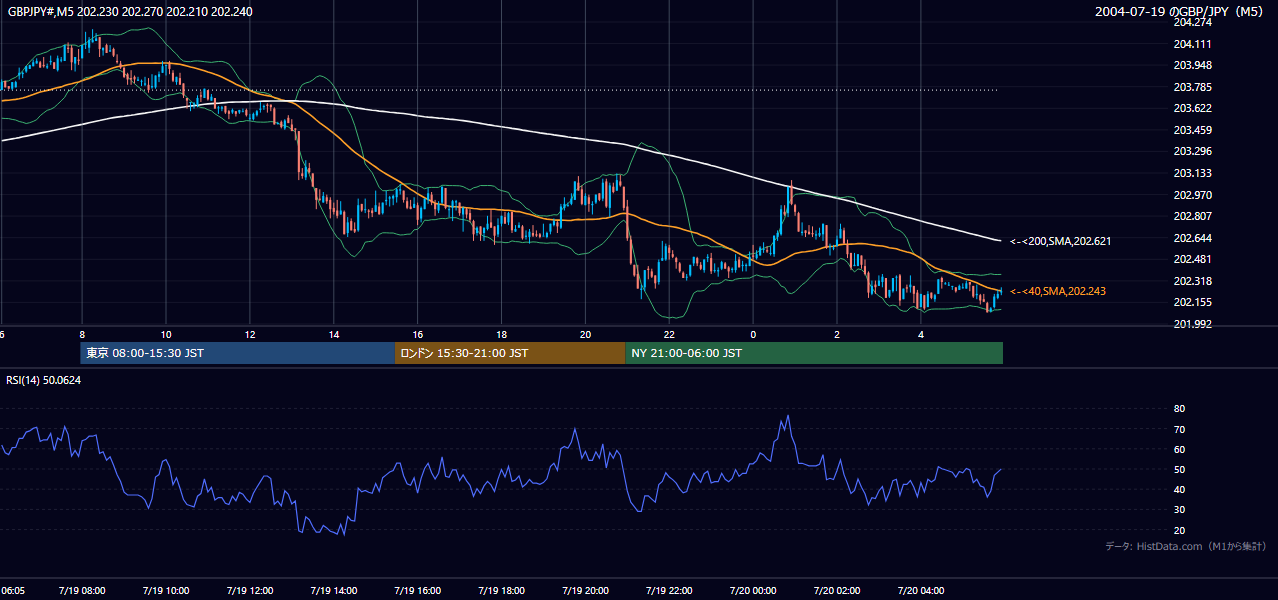
Task: Click the price axis value 203.948
Action: point(1192,66)
